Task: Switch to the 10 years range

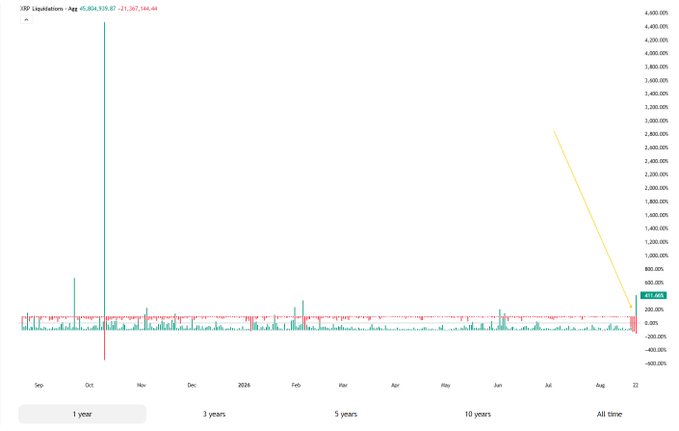Action: tap(478, 414)
